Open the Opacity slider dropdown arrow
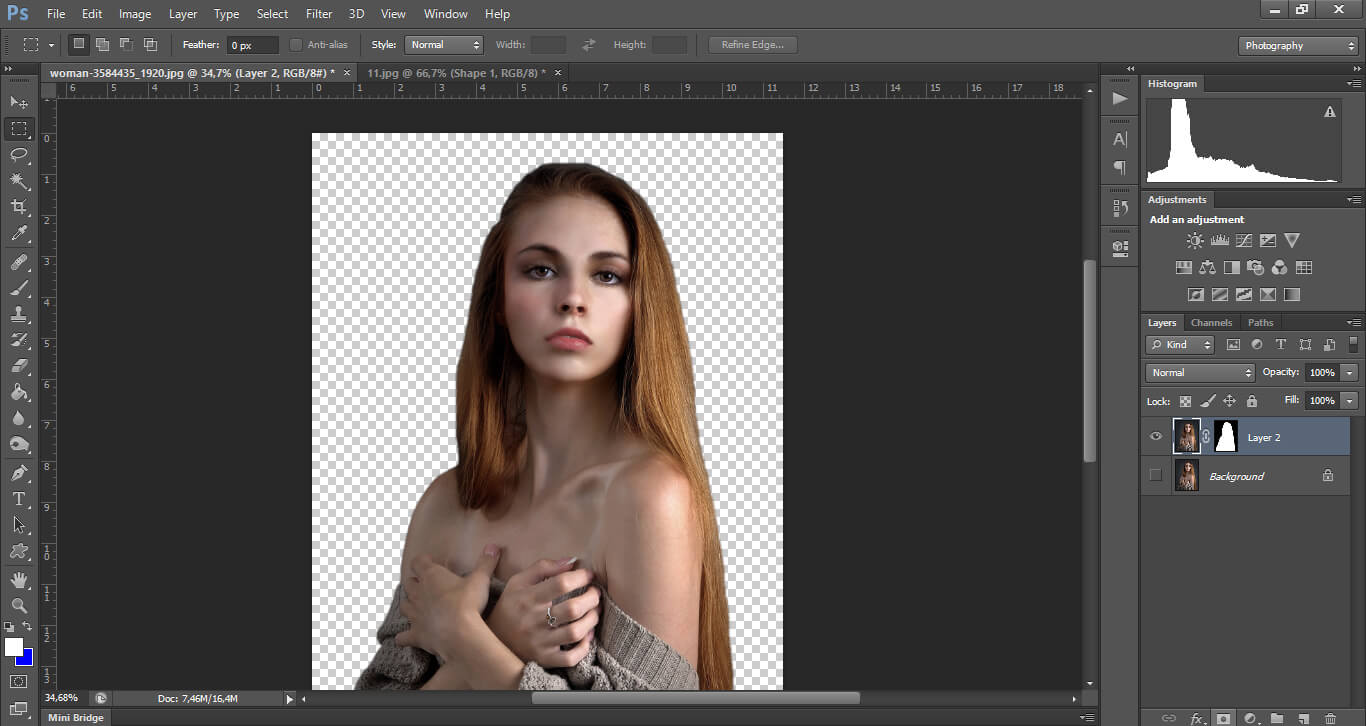This screenshot has width=1366, height=726. click(1350, 373)
